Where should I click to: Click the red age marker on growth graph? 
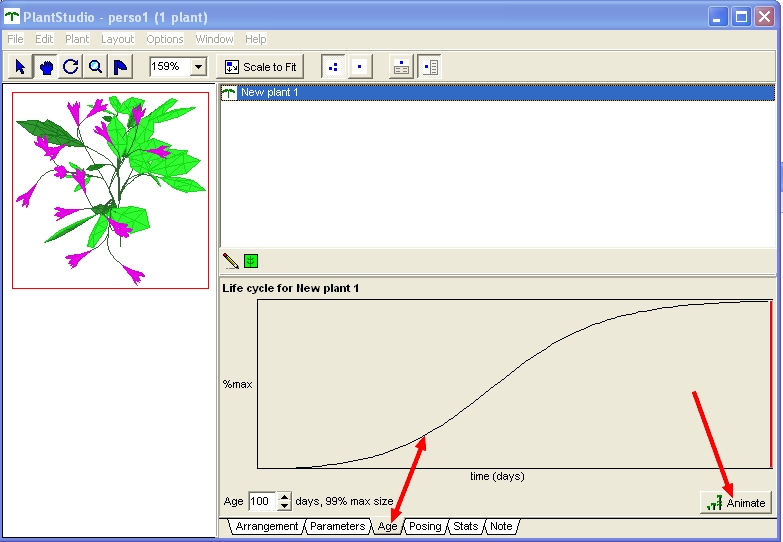coord(771,384)
